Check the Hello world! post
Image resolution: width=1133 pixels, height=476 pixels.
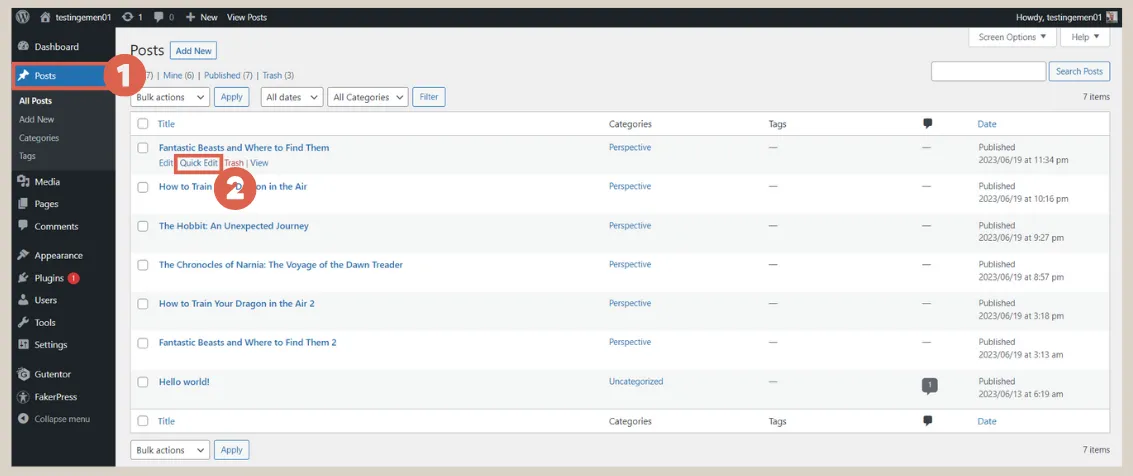click(143, 382)
